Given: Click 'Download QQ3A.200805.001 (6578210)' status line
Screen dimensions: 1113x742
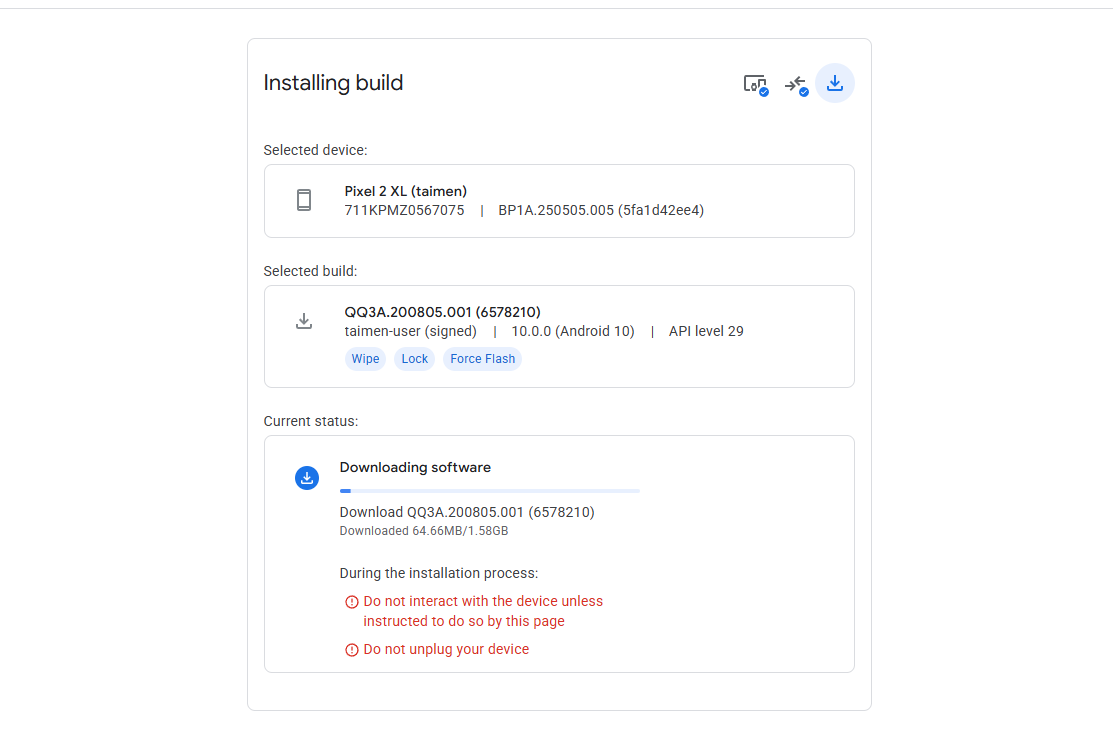Looking at the screenshot, I should (x=467, y=512).
